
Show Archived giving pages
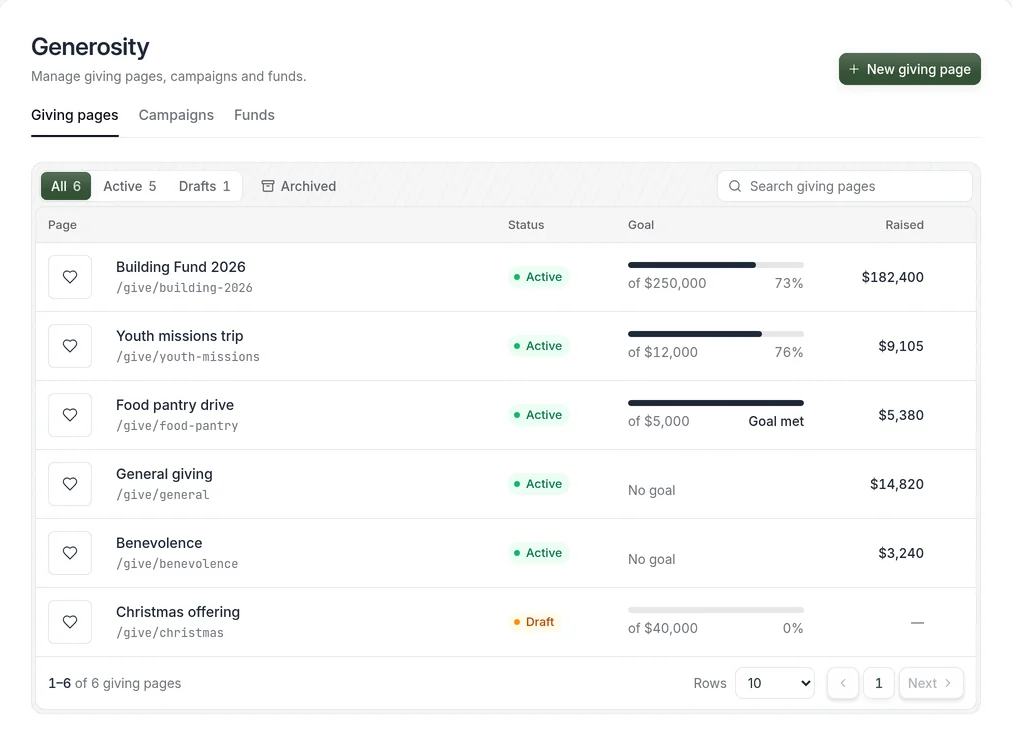(299, 186)
